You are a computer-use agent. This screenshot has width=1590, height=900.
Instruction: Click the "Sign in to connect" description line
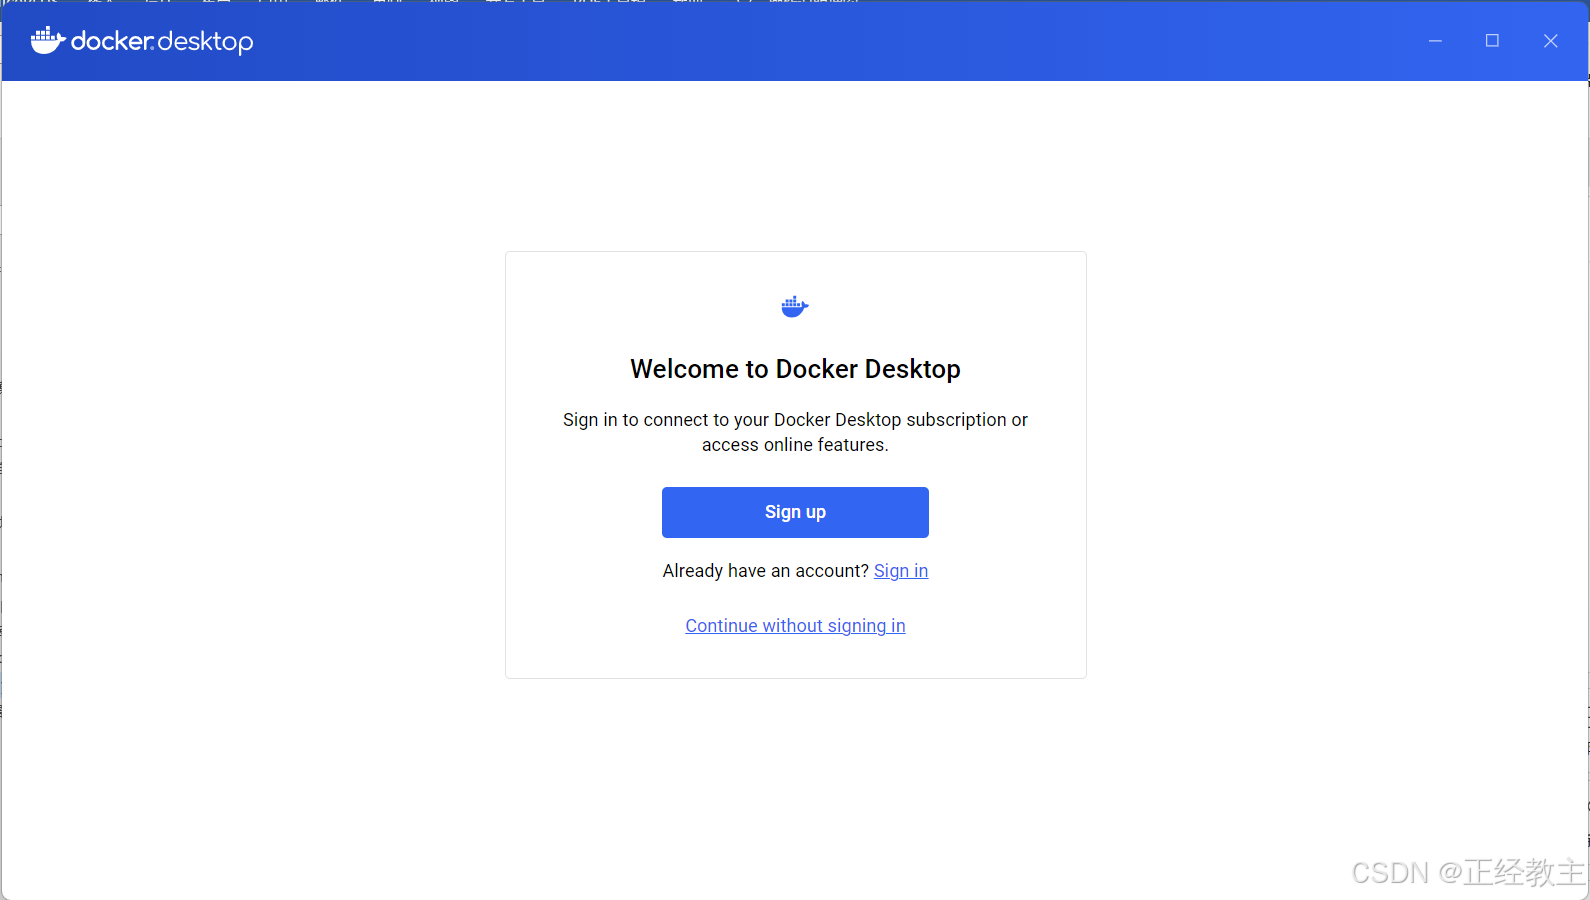point(795,420)
